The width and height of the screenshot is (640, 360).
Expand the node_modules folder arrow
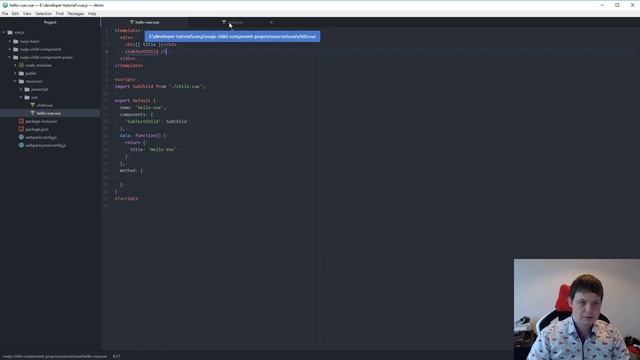click(16, 65)
